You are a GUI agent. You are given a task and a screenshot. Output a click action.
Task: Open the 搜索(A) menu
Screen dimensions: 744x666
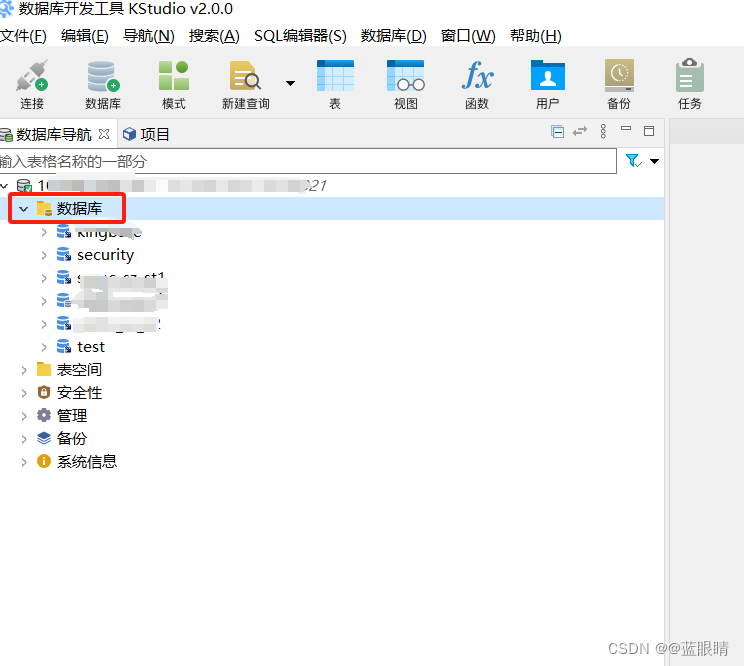tap(214, 36)
